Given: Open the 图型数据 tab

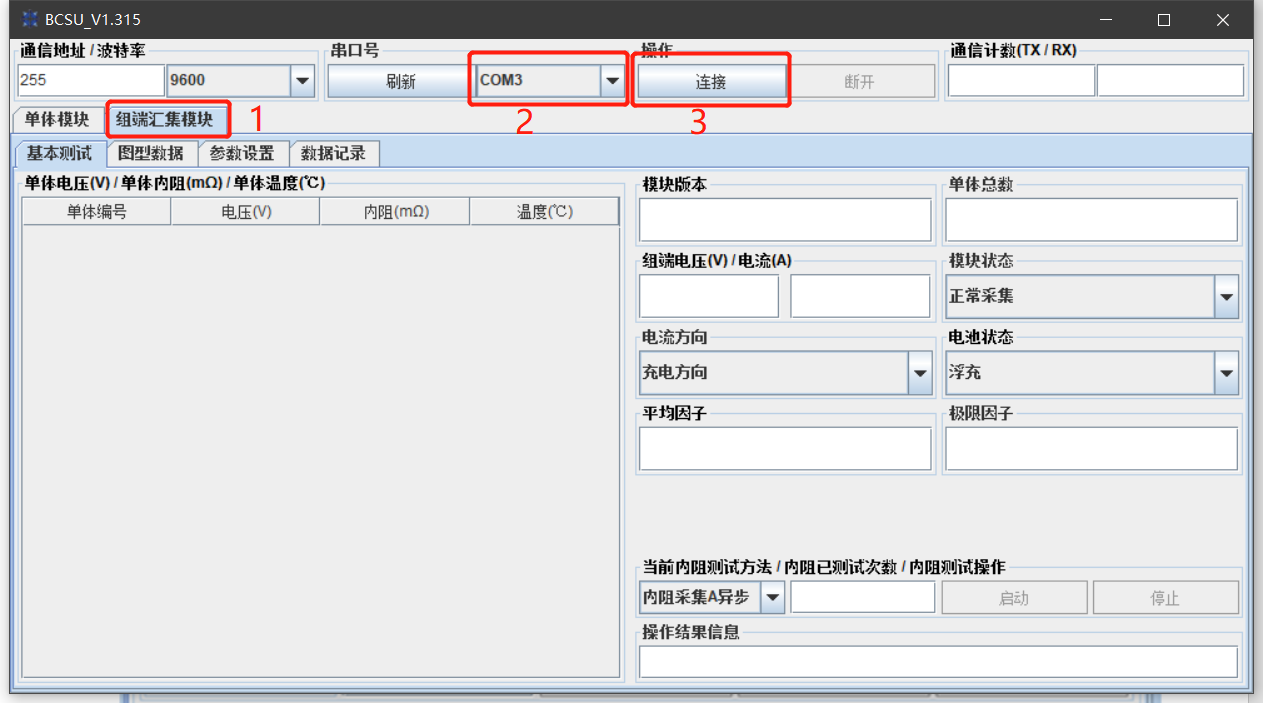Looking at the screenshot, I should [151, 153].
